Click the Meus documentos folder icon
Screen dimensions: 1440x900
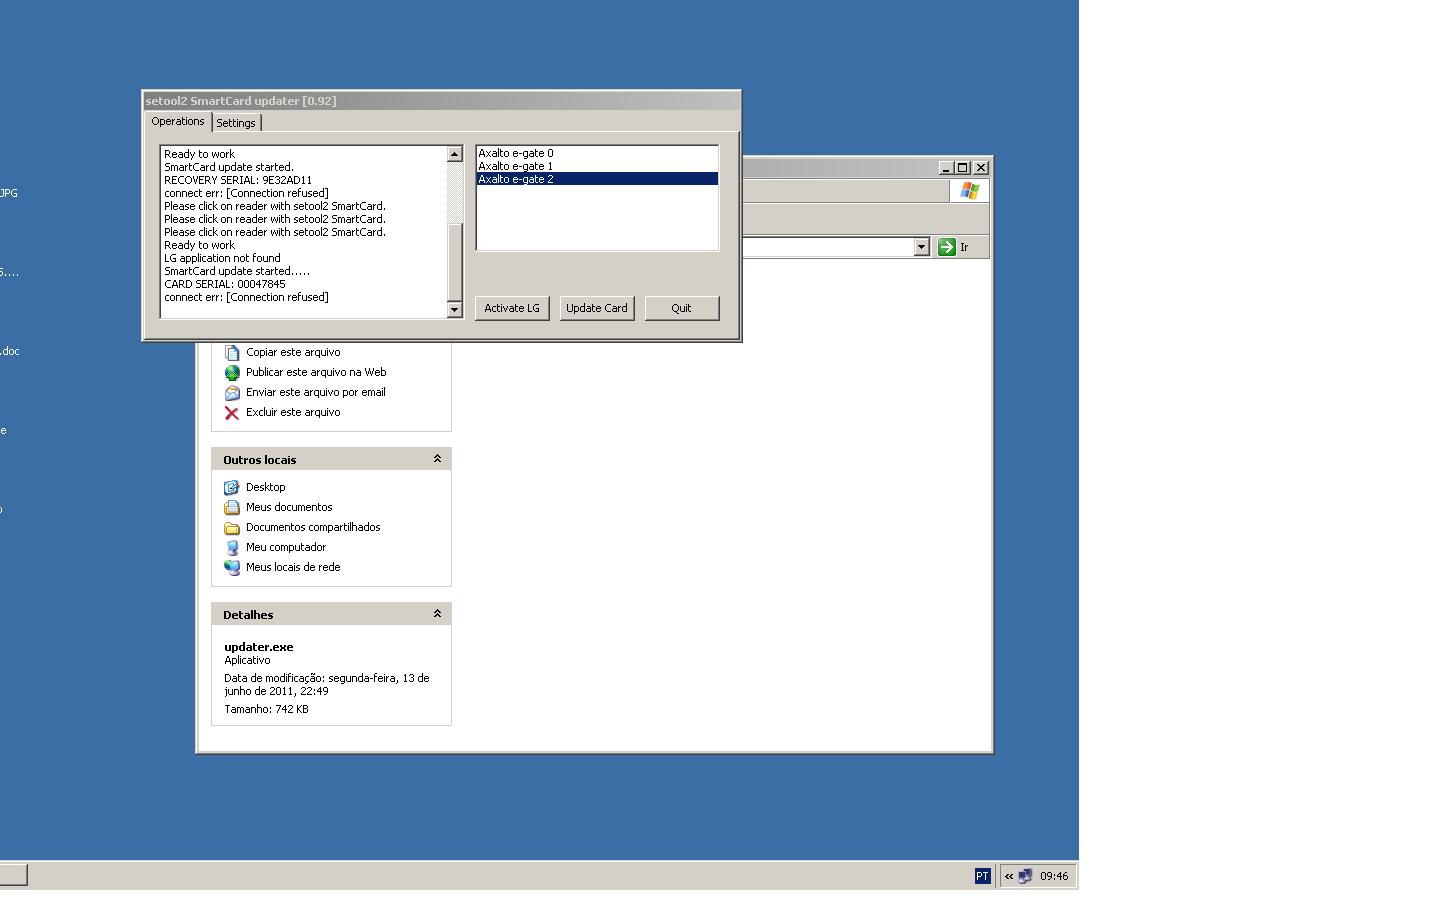coord(232,507)
